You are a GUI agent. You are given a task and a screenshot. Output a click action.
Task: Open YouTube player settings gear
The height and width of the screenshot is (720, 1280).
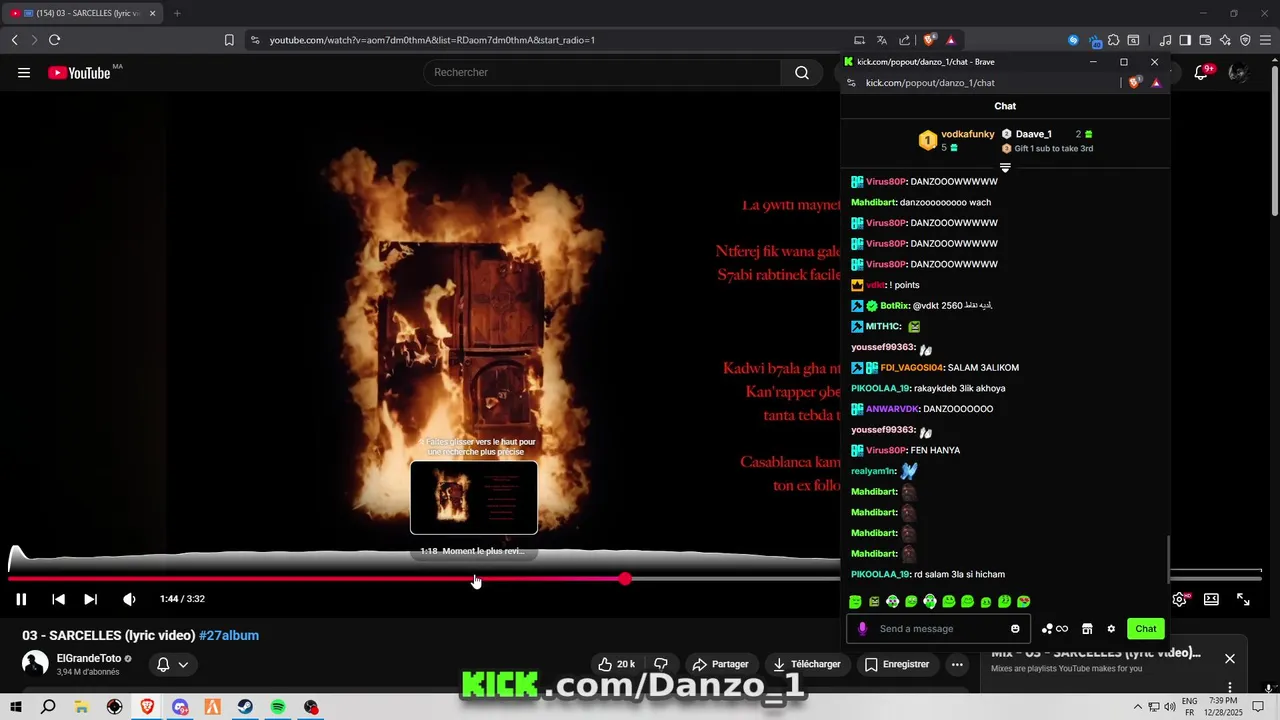click(1179, 599)
